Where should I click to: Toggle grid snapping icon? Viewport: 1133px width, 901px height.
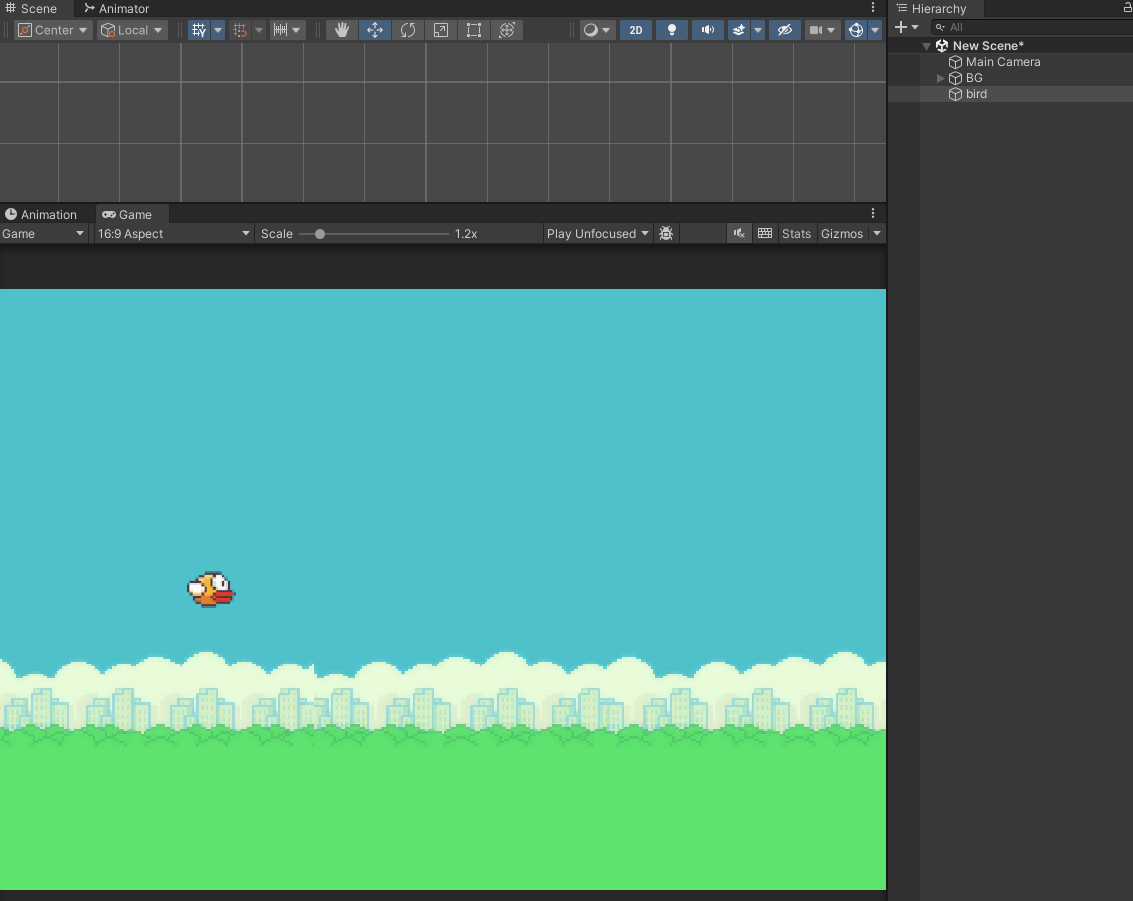click(x=240, y=30)
